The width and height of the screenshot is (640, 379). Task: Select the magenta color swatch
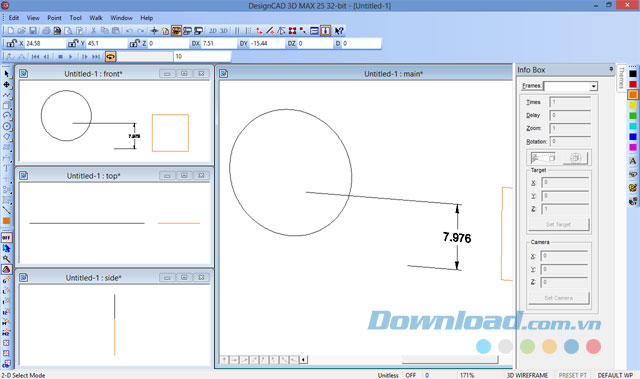(633, 147)
